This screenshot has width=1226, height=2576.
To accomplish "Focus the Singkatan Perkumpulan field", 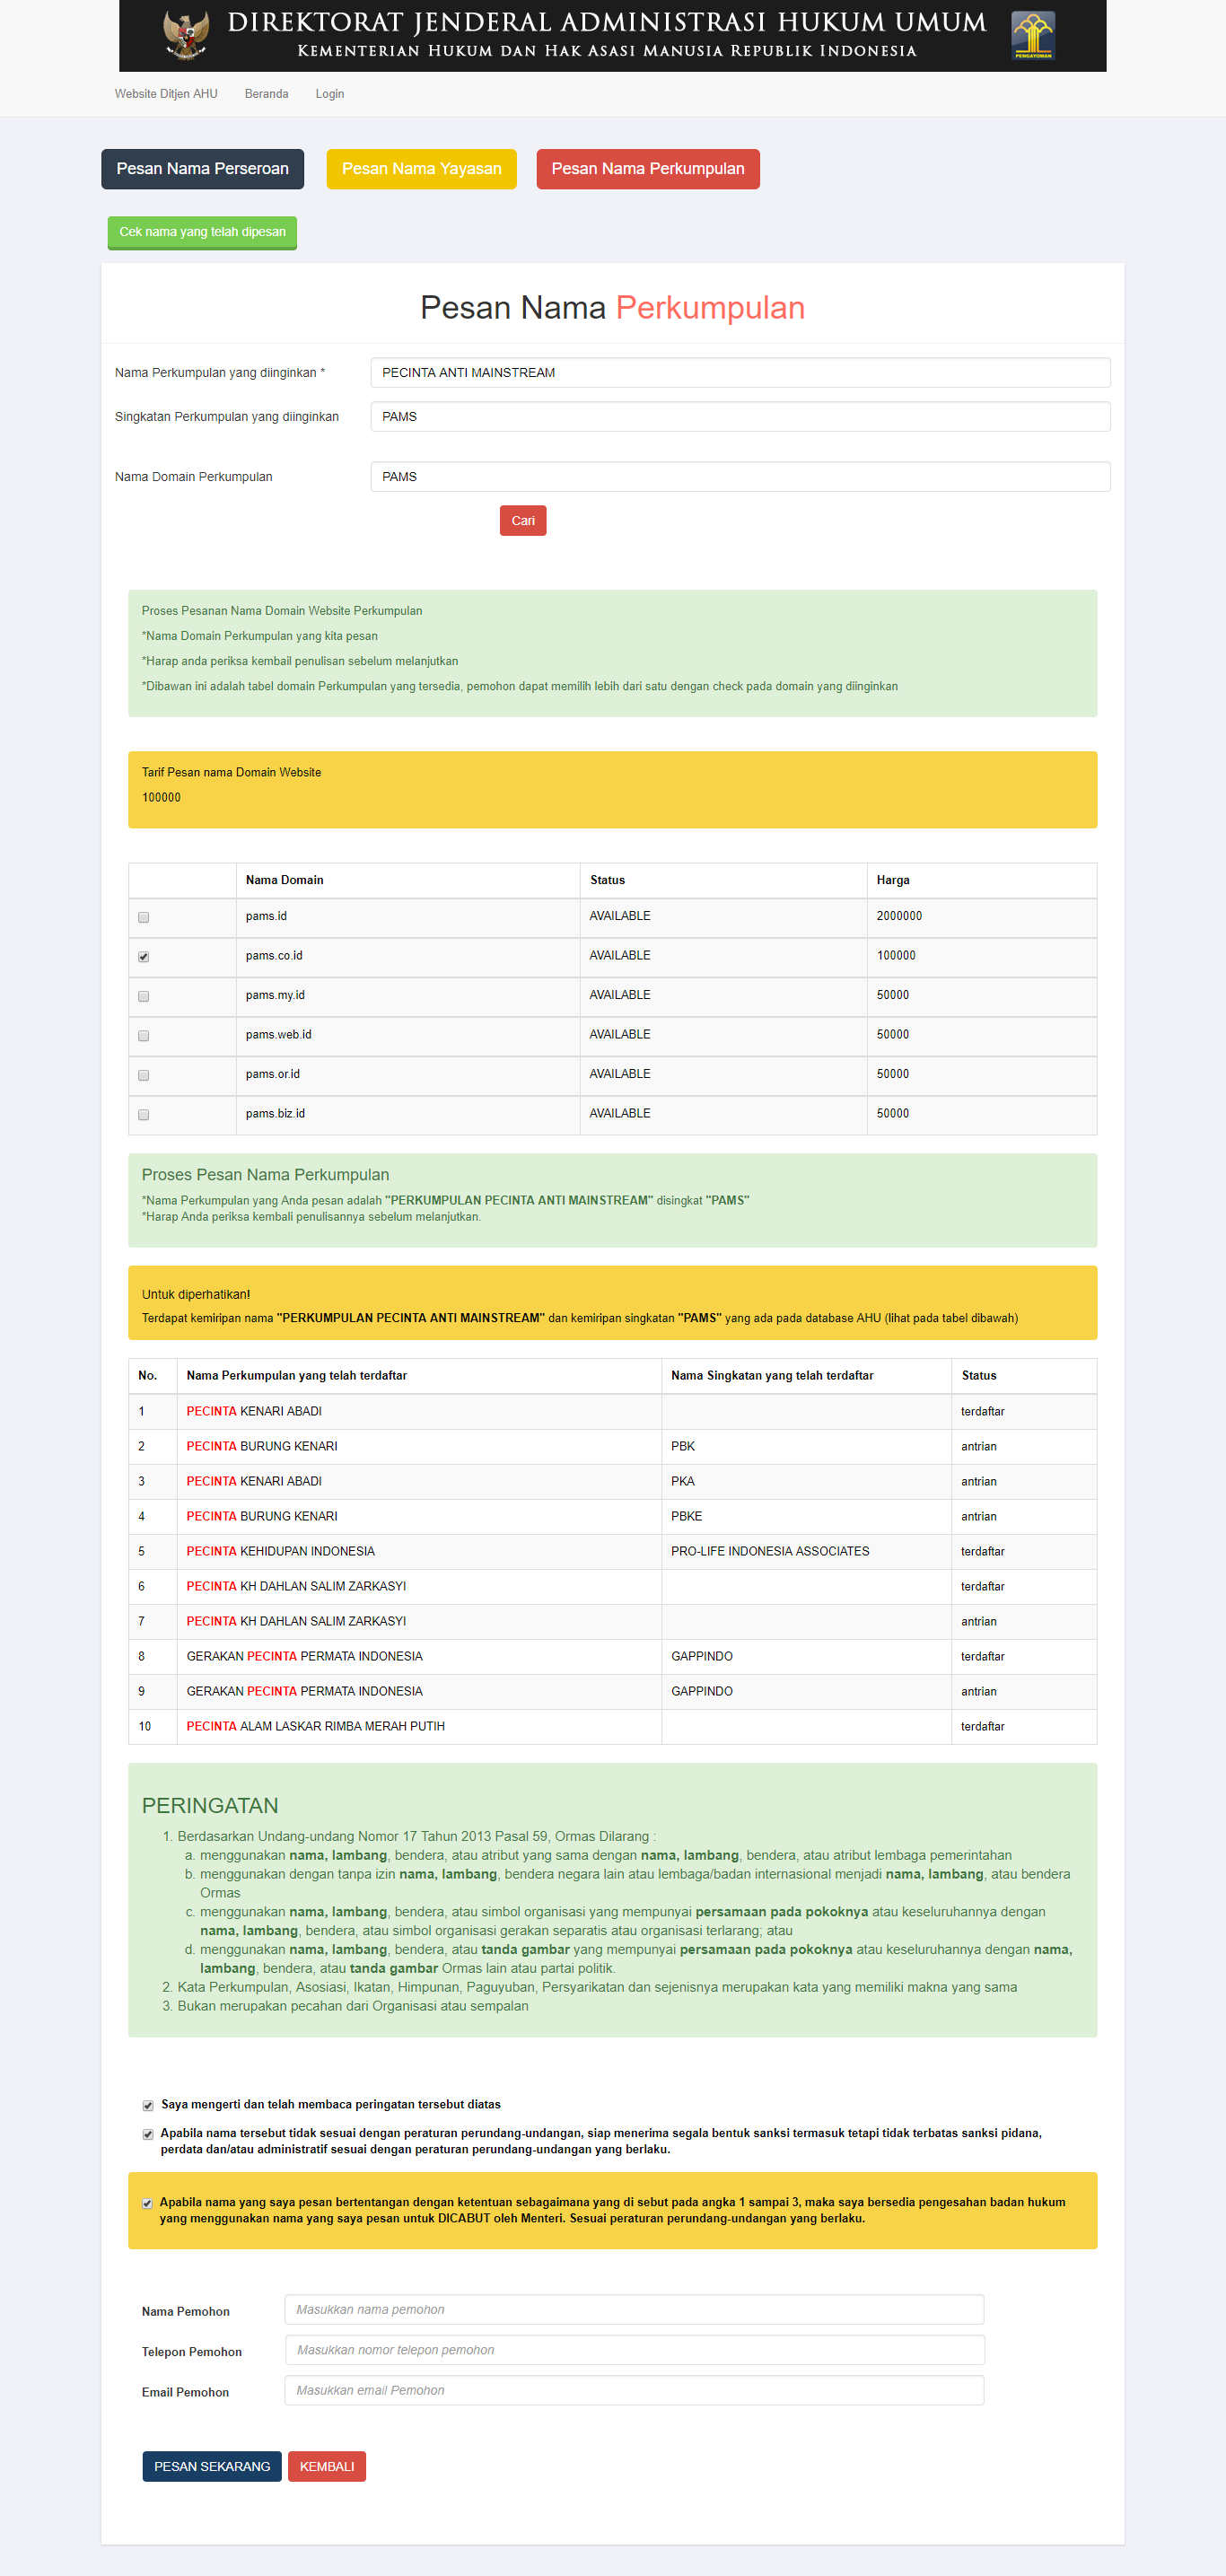I will (x=740, y=416).
